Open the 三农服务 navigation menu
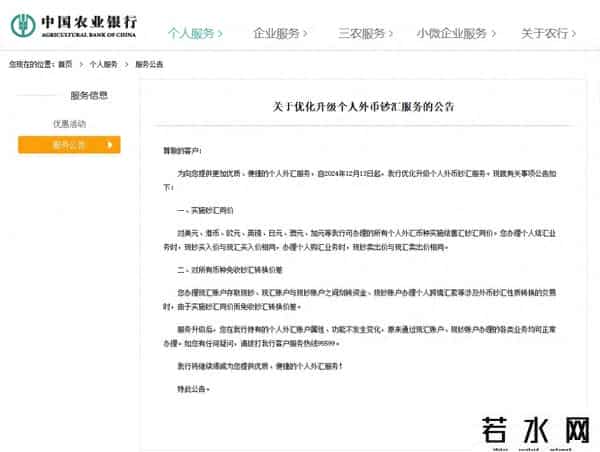This screenshot has height=452, width=600. [x=361, y=33]
